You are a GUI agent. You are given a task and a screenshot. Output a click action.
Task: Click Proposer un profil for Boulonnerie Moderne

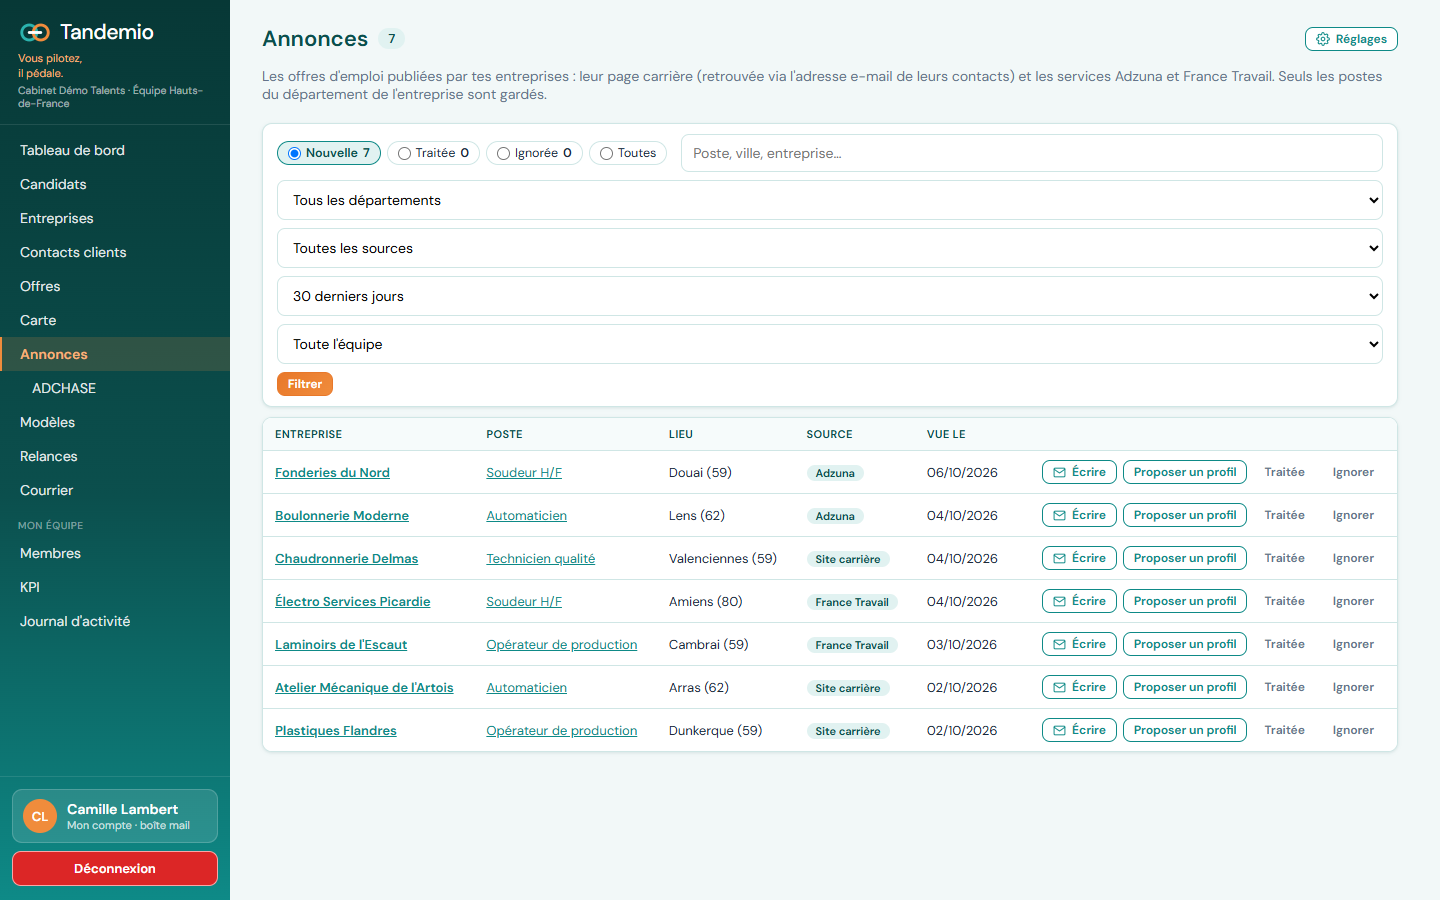coord(1185,515)
